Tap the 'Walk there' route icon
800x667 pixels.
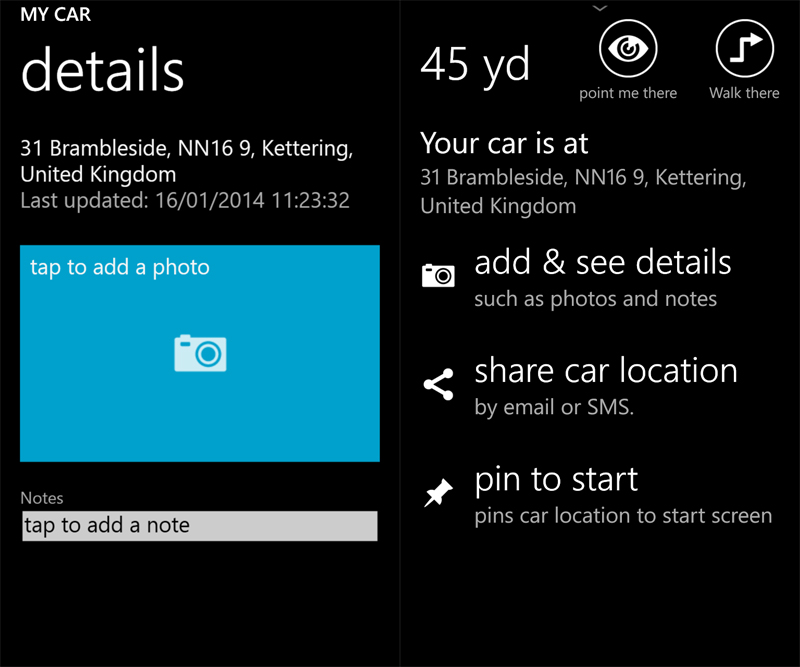[744, 46]
